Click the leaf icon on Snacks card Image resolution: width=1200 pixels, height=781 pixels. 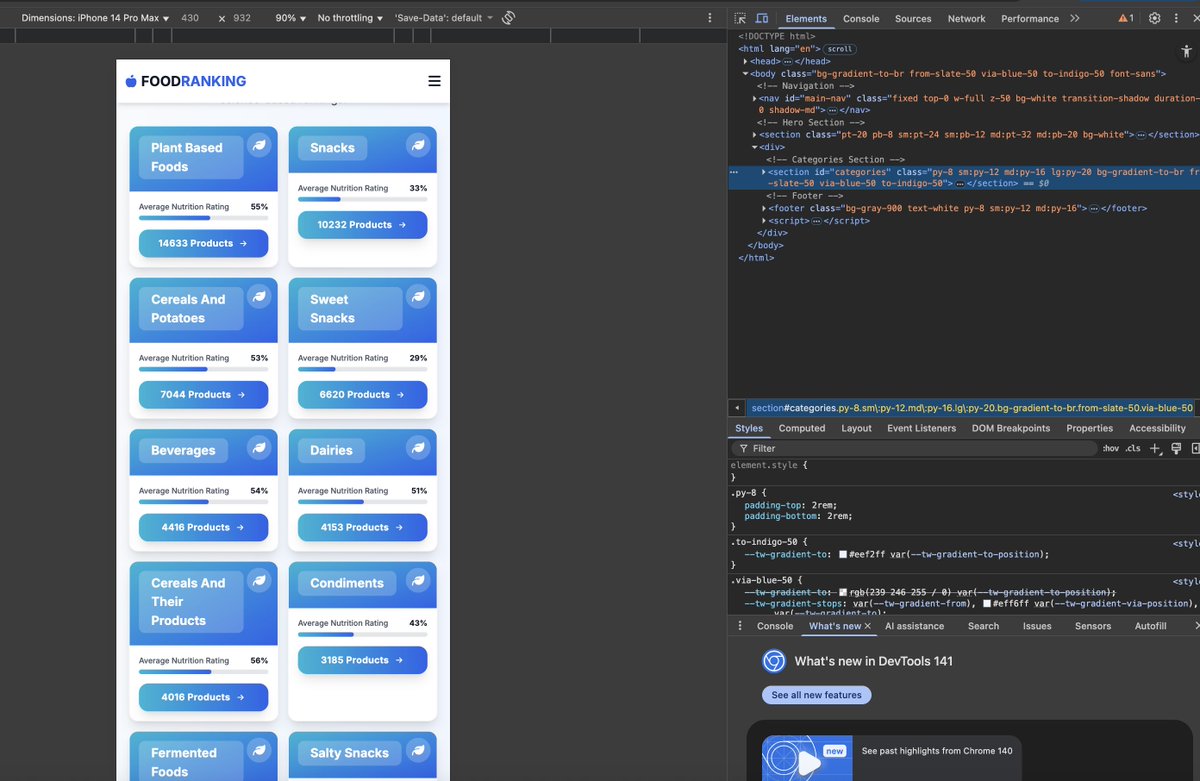click(x=418, y=145)
